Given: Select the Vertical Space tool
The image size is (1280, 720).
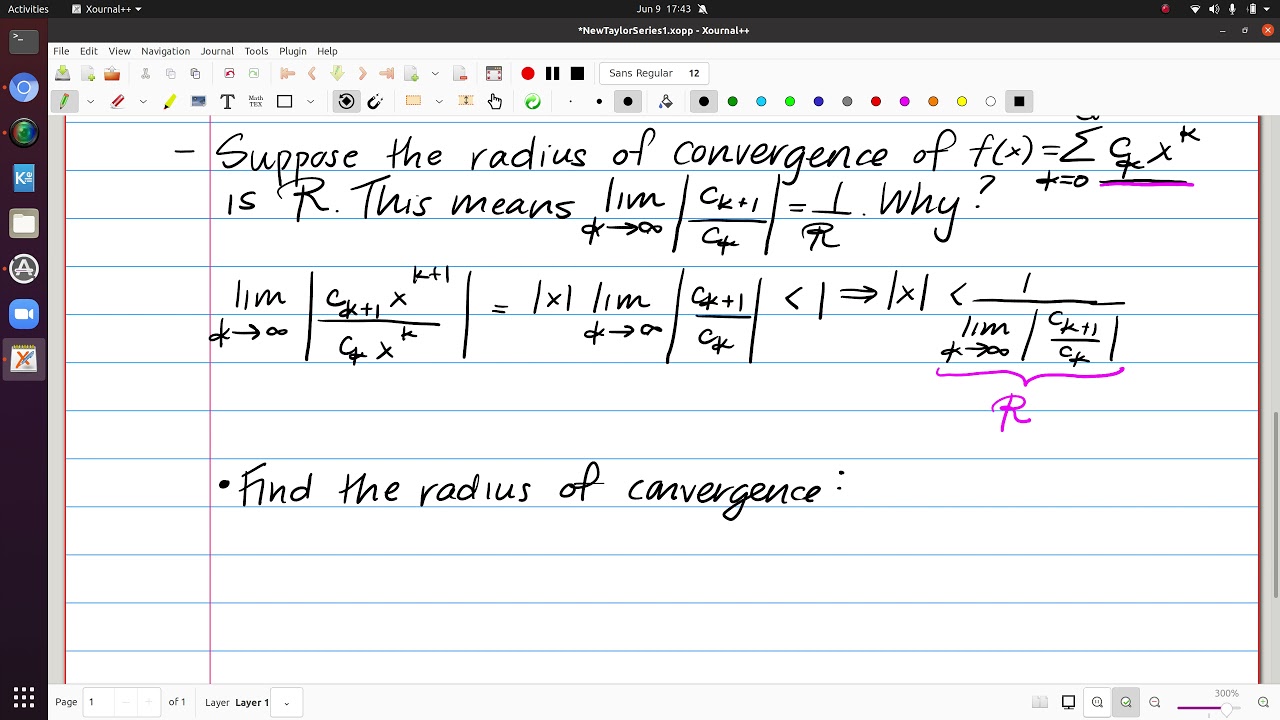Looking at the screenshot, I should coord(466,101).
